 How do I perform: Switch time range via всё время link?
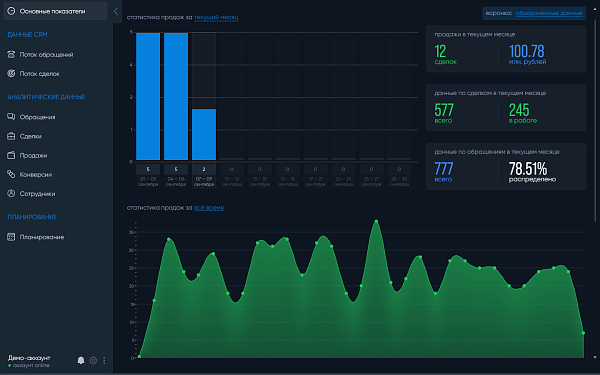coord(209,208)
